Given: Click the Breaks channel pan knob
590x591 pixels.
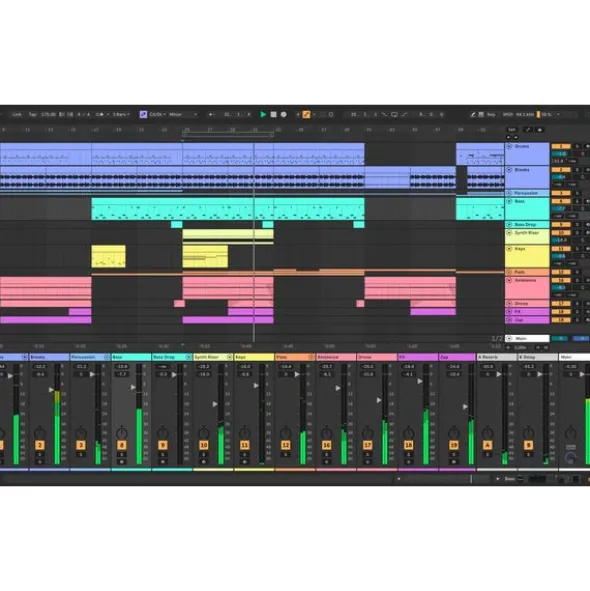Looking at the screenshot, I should [40, 433].
